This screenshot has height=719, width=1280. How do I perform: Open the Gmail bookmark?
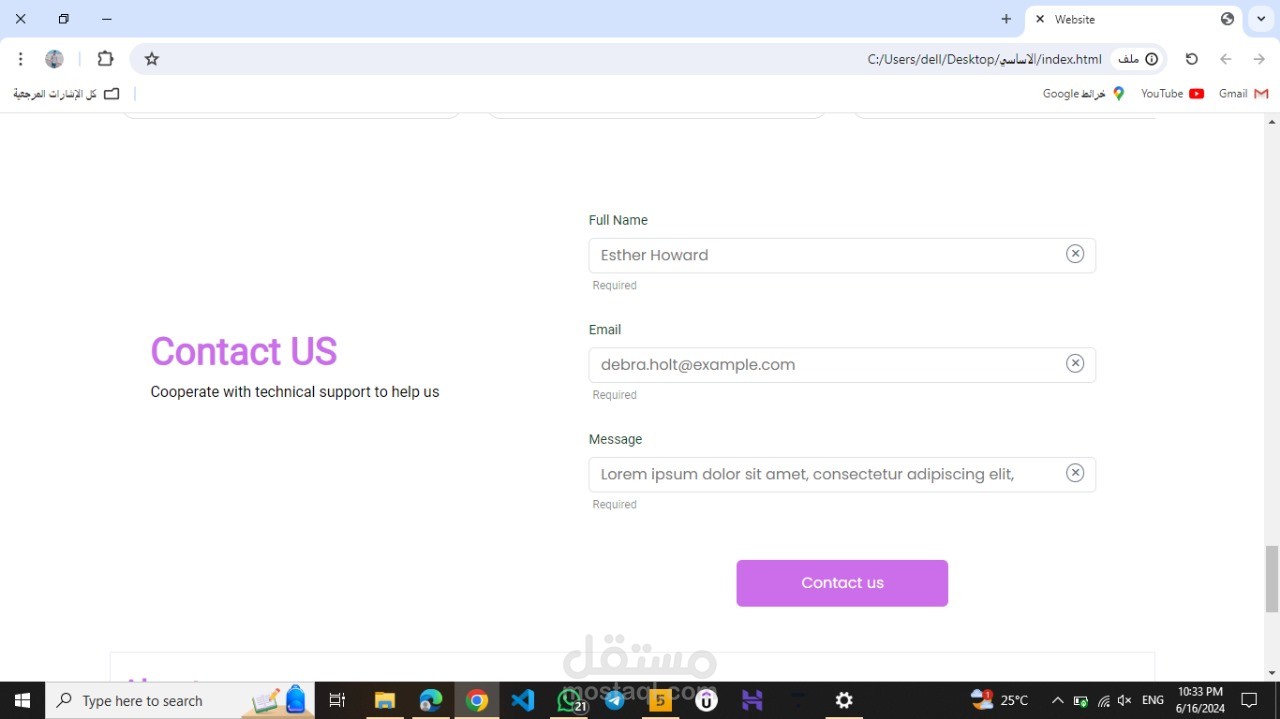1243,94
